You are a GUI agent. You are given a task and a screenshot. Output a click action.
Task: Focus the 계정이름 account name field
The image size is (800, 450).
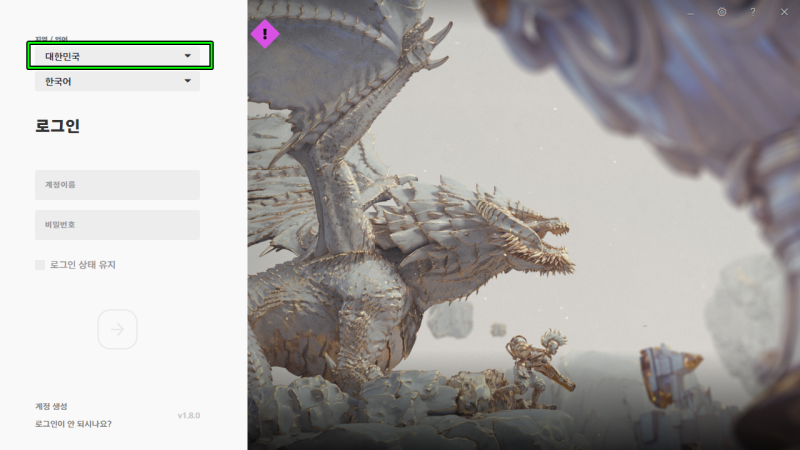(117, 185)
